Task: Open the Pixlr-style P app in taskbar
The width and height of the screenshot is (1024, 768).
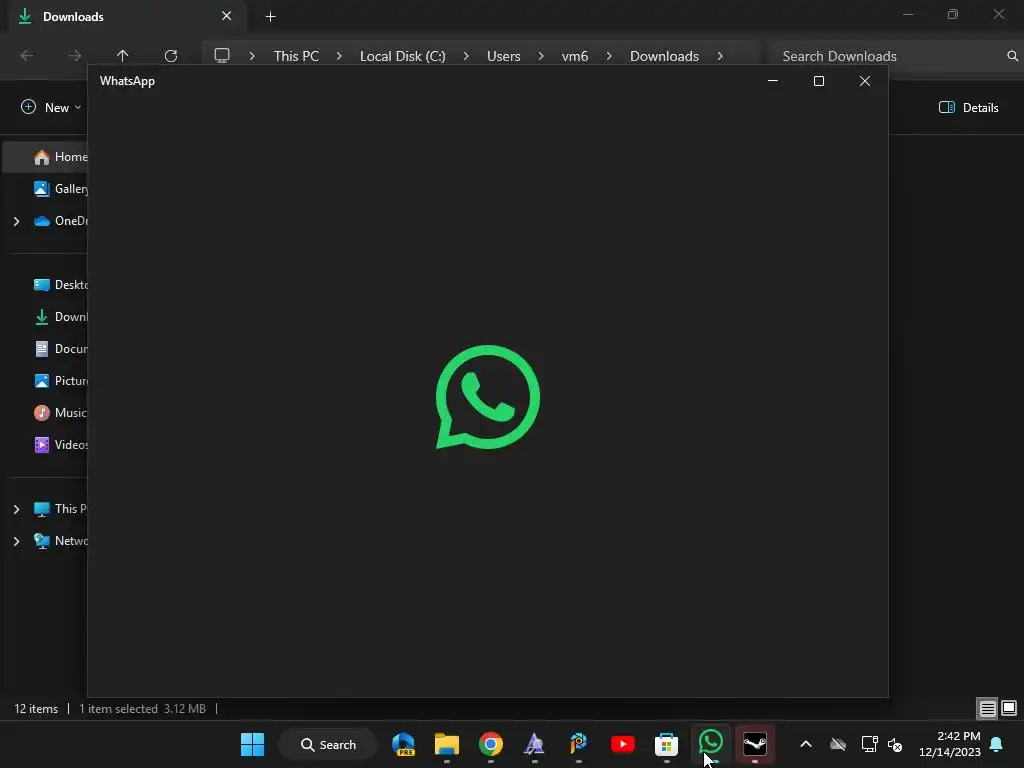Action: click(579, 744)
